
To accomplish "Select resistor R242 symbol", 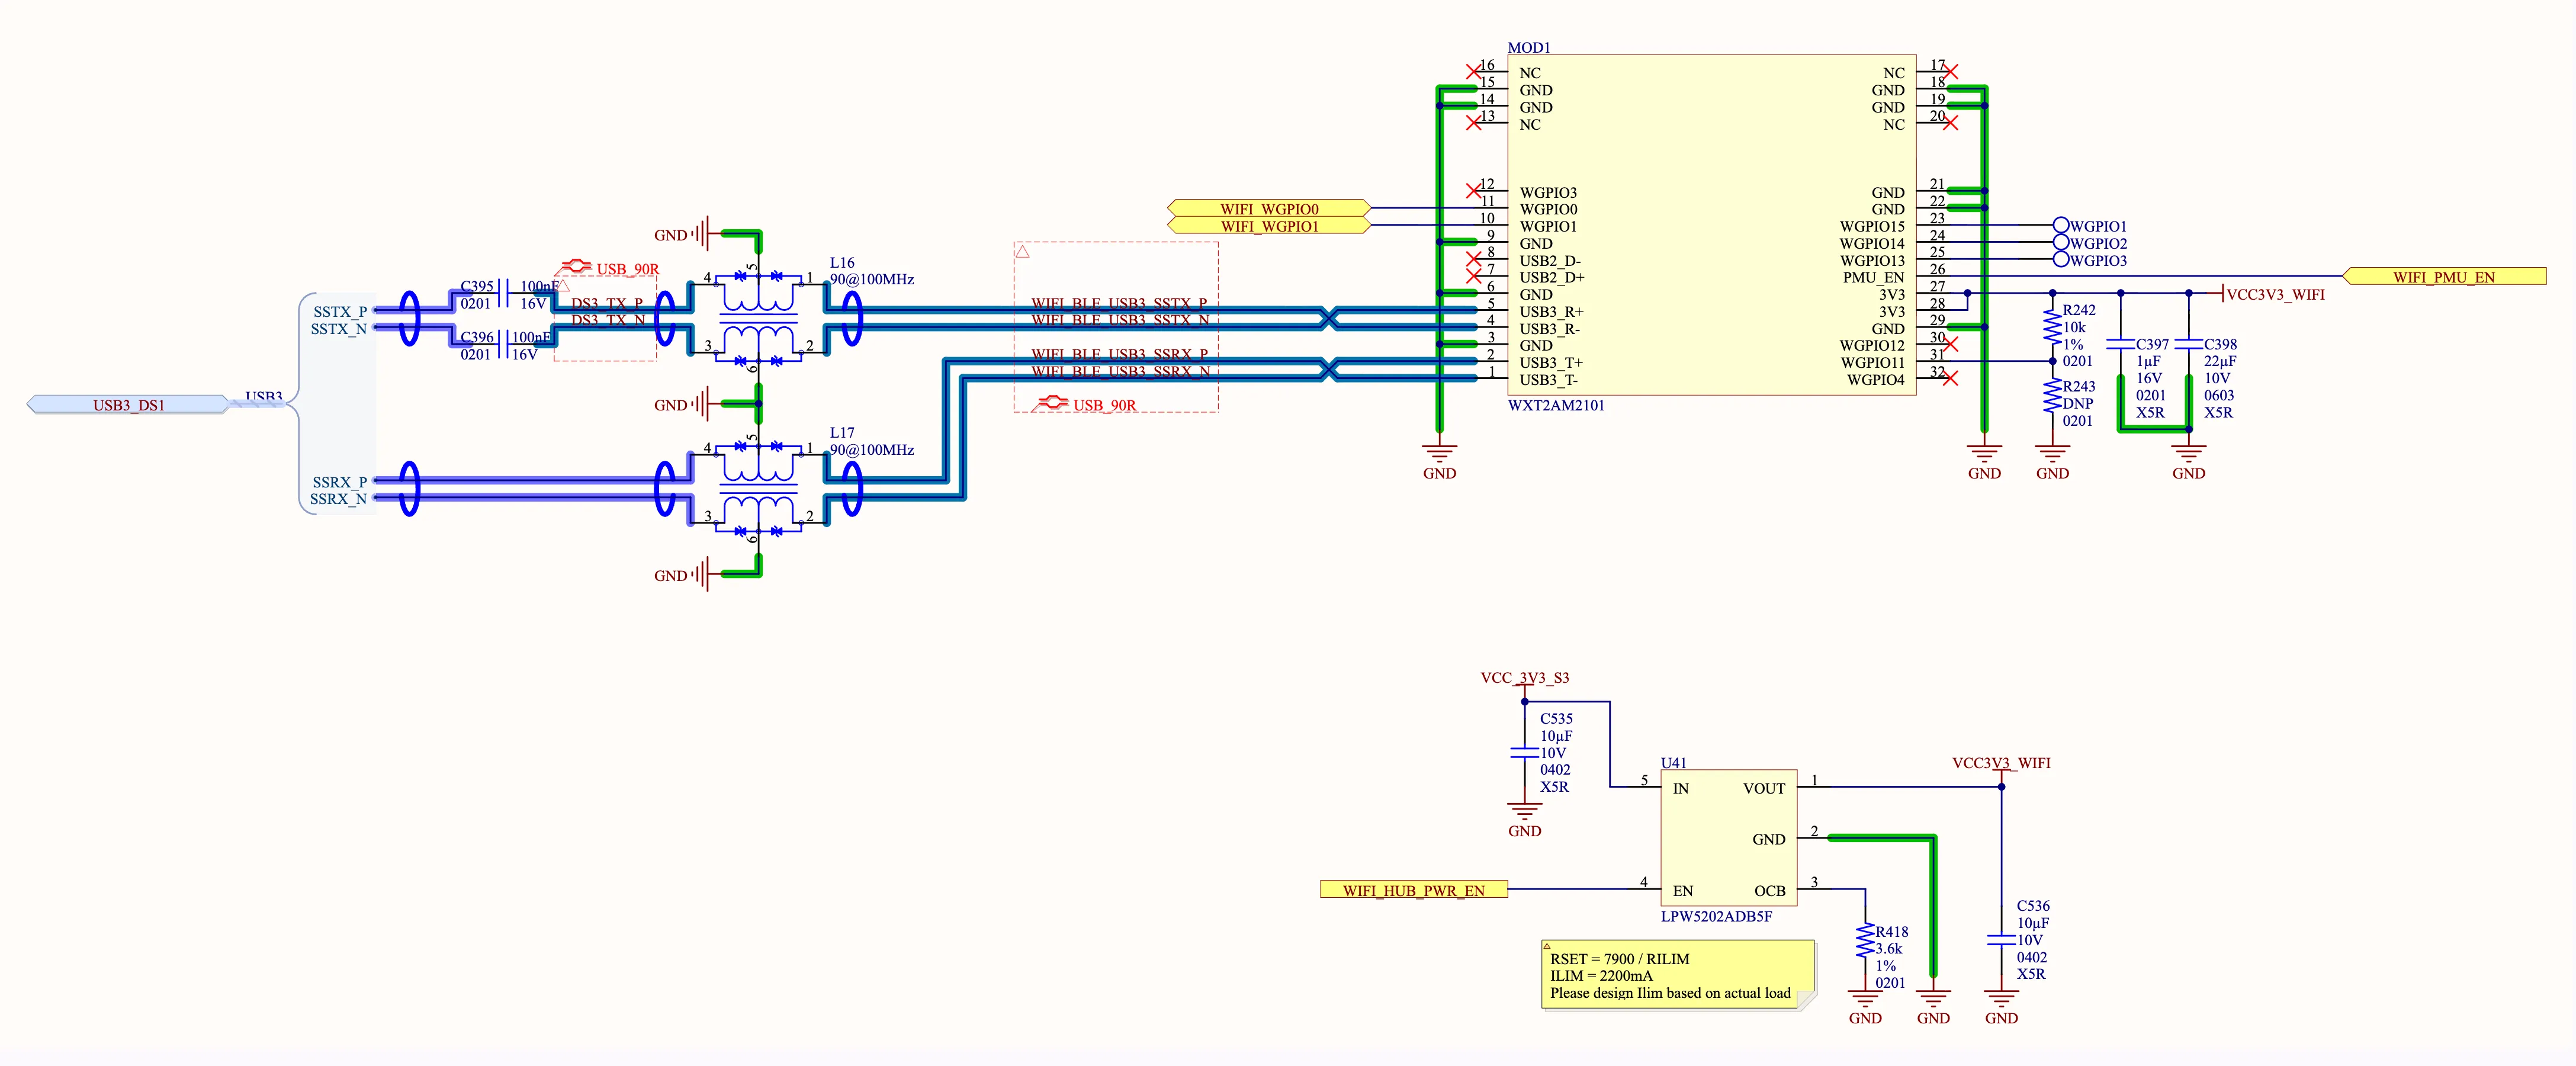I will coord(2052,327).
